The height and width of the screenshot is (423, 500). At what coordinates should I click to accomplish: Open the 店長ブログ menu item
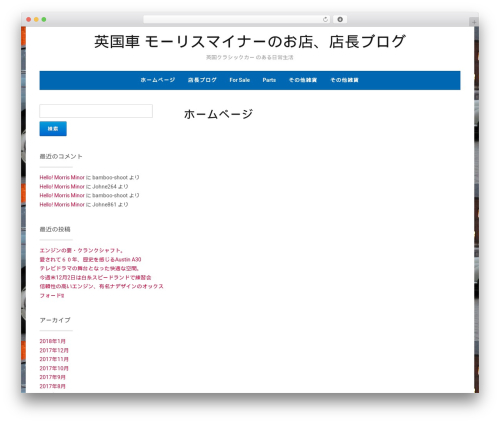point(202,80)
